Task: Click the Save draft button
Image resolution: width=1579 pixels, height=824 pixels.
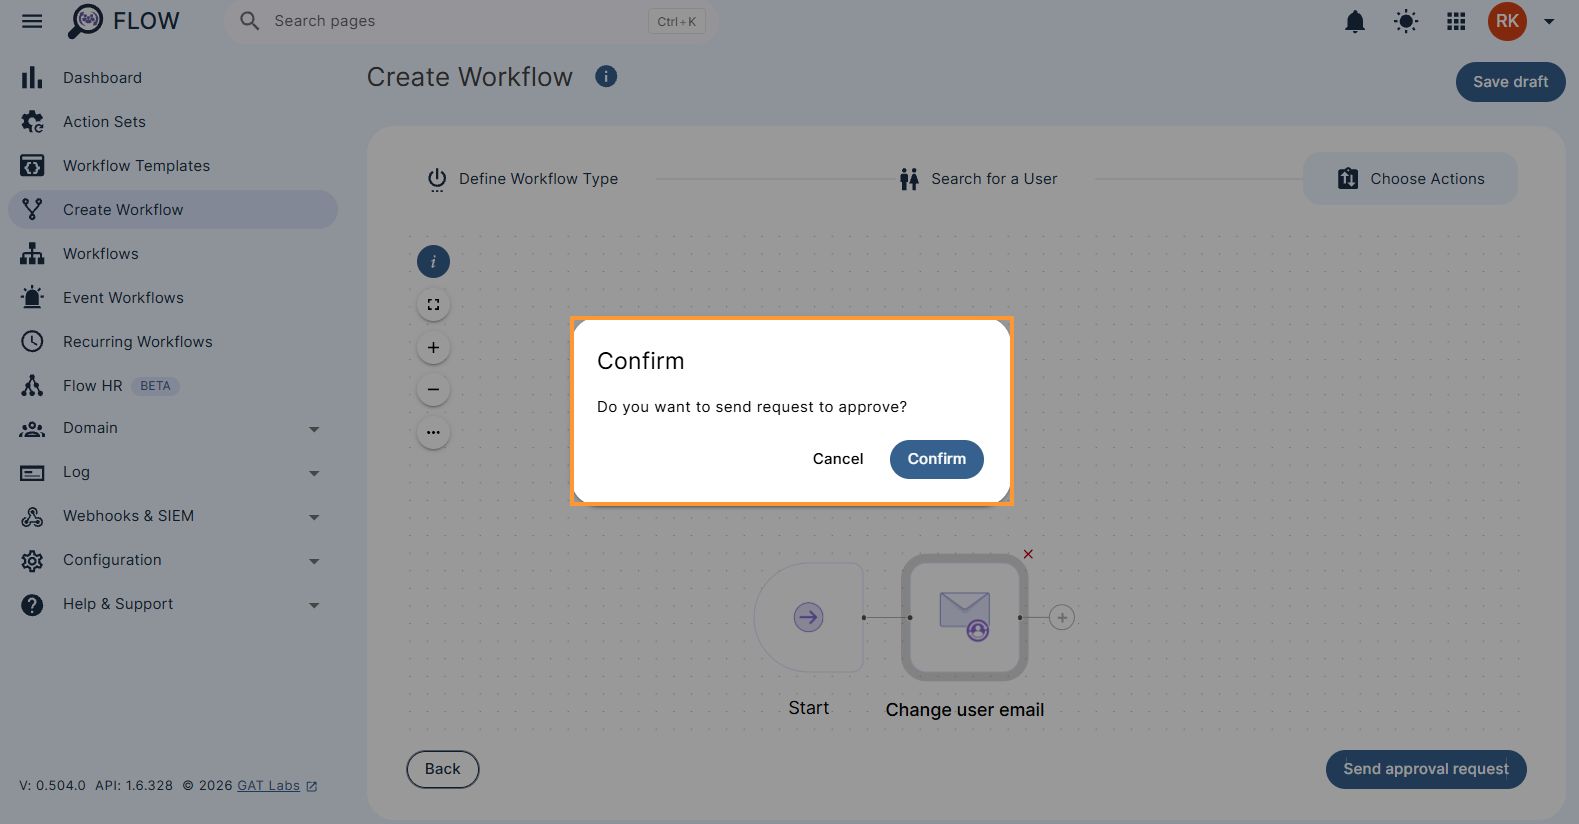Action: pyautogui.click(x=1510, y=82)
